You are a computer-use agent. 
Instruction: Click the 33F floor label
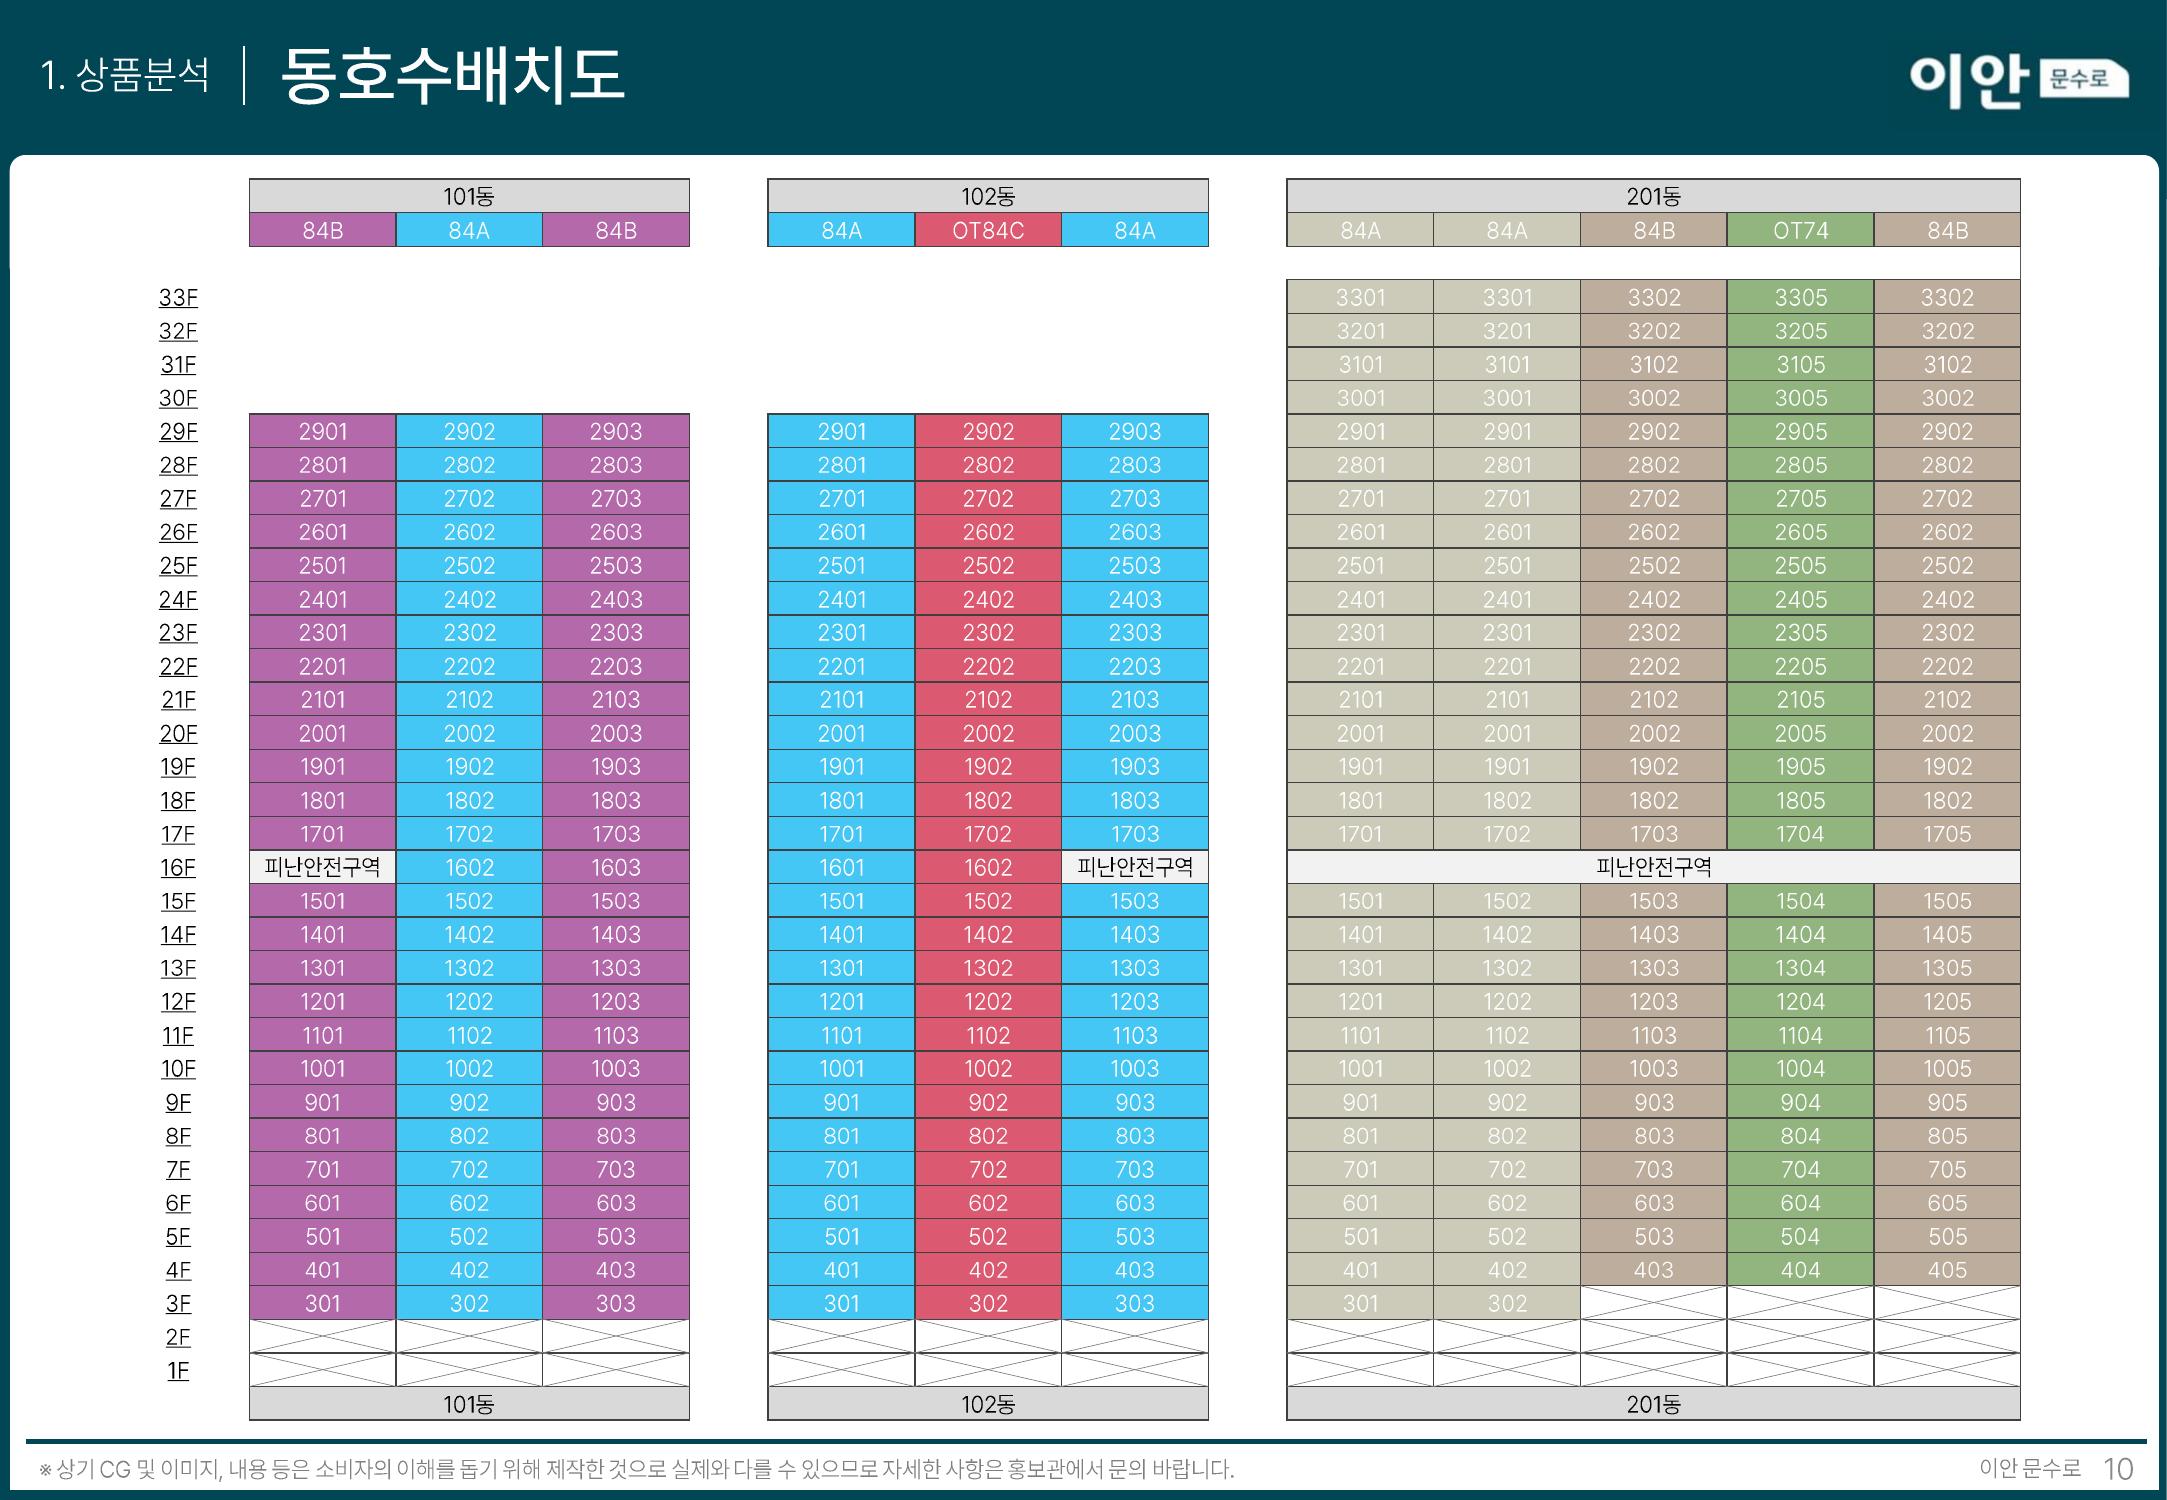click(x=178, y=298)
